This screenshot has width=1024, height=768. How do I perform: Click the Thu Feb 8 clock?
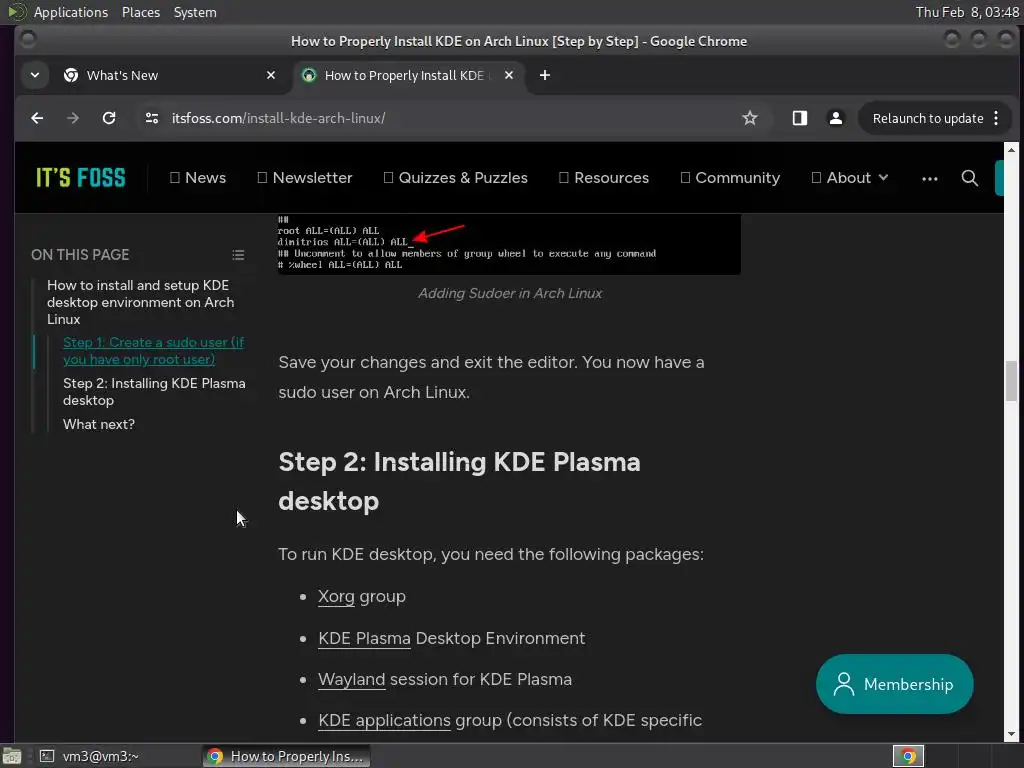[x=967, y=12]
